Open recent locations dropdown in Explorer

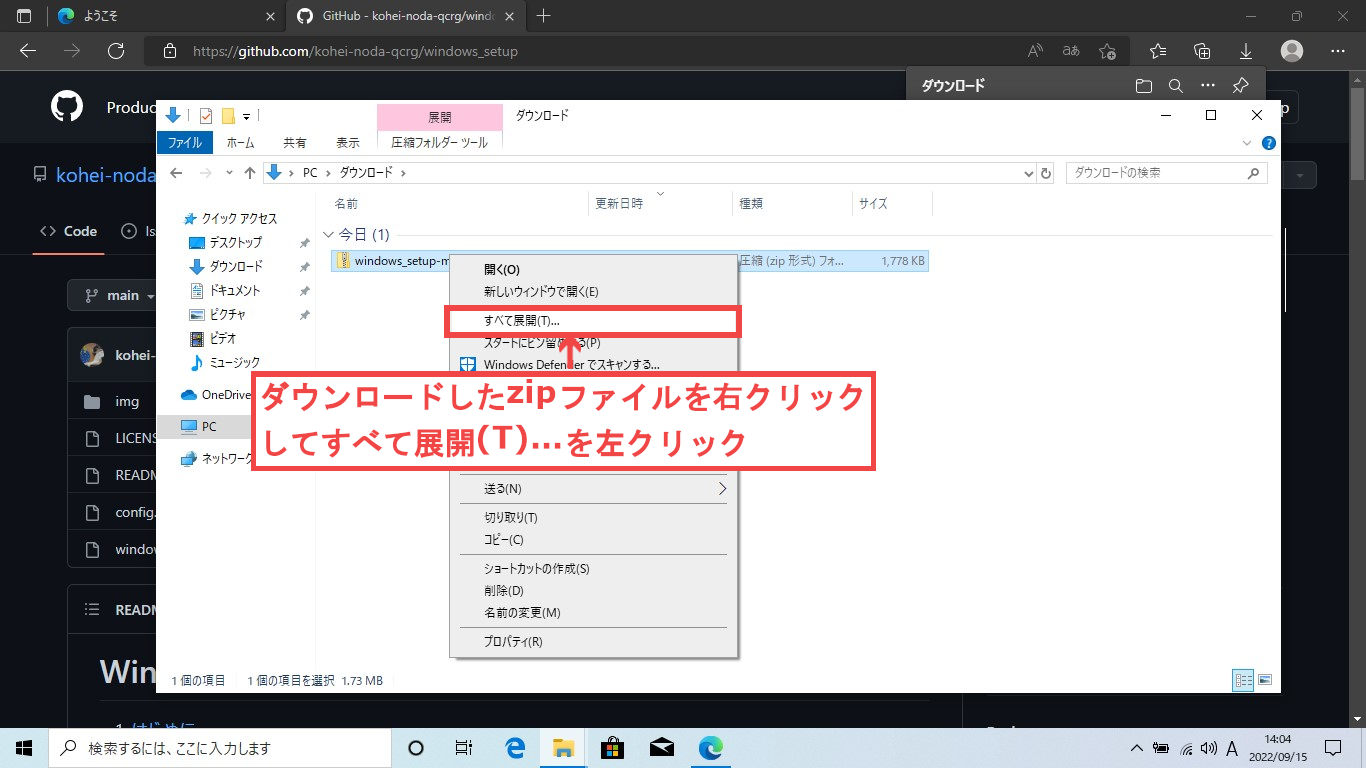pyautogui.click(x=229, y=173)
